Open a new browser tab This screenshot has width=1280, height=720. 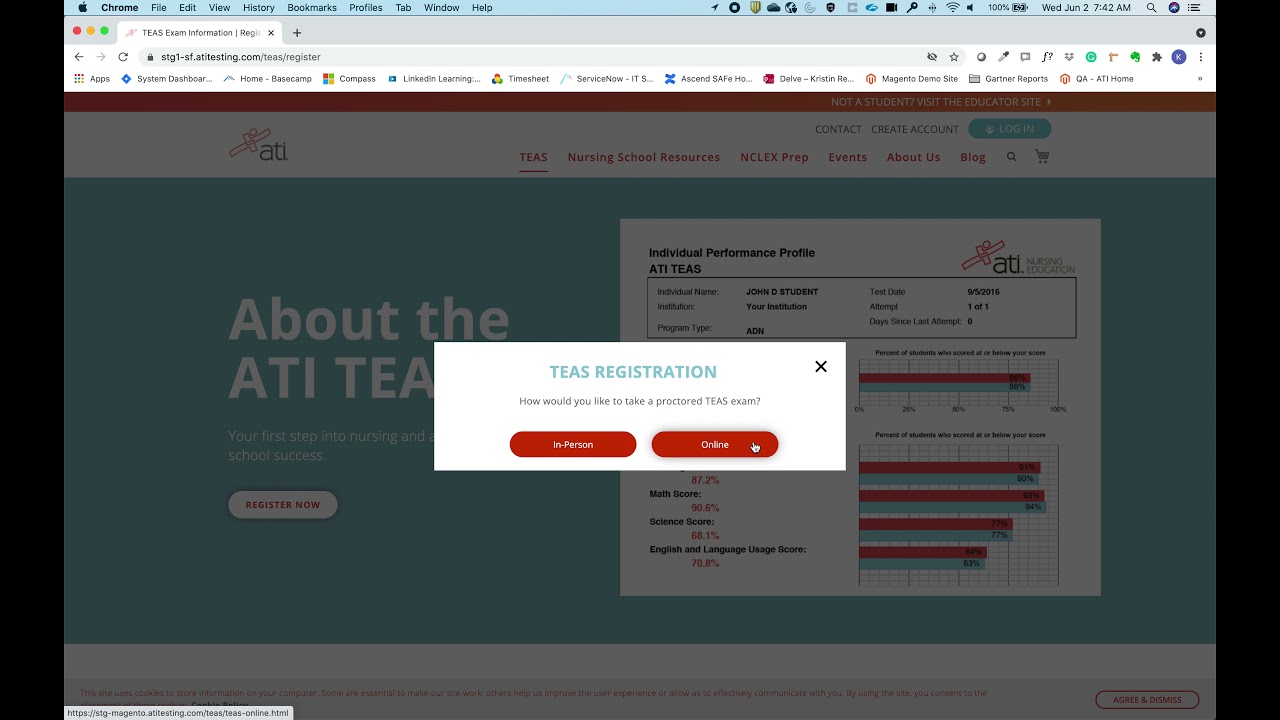(297, 33)
